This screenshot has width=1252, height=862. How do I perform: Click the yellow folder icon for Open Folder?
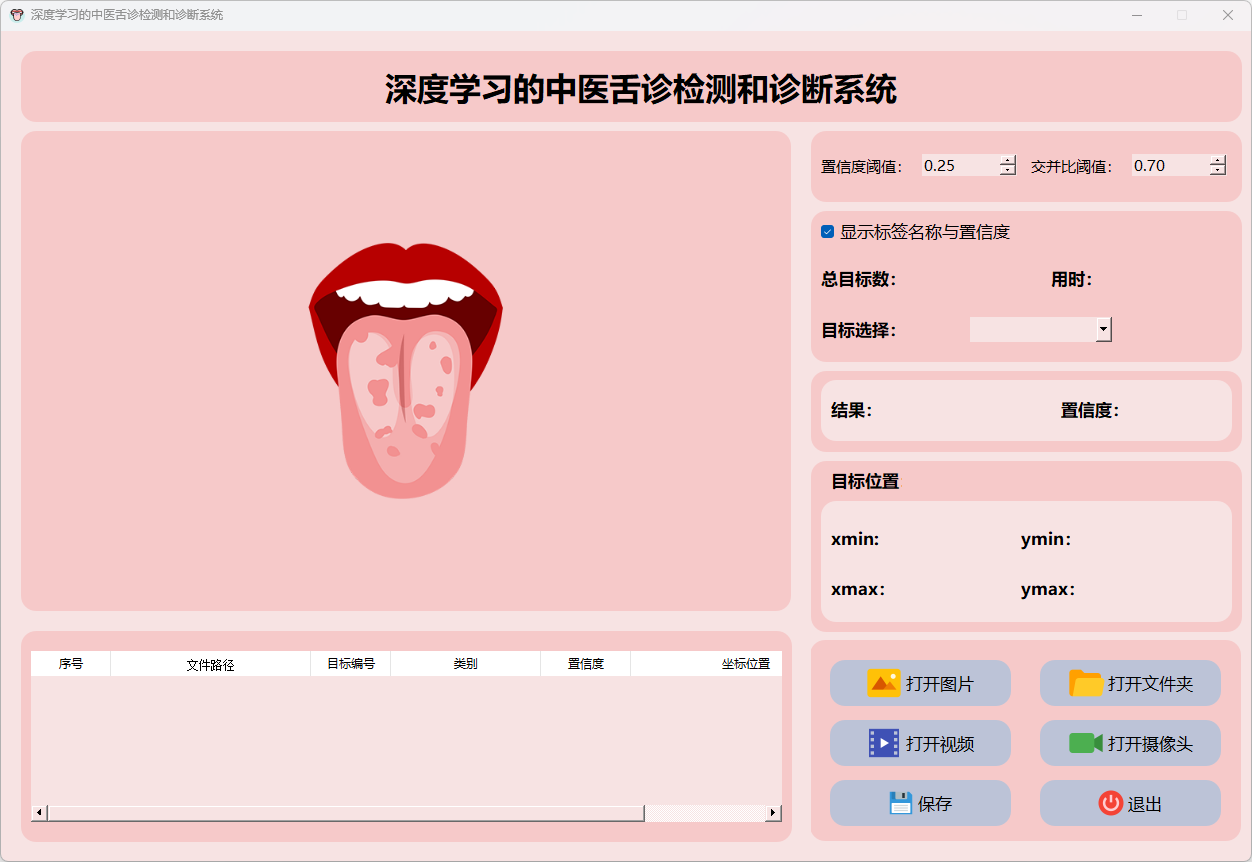[x=1085, y=683]
